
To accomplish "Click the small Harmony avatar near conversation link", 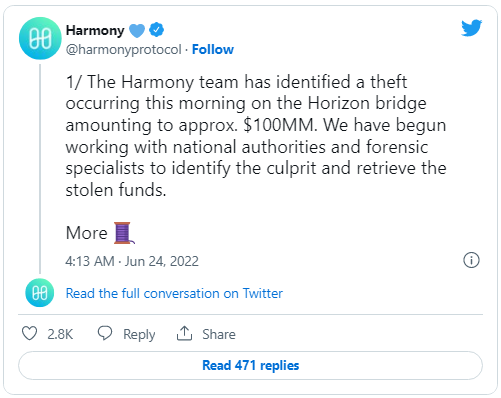I will (40, 293).
